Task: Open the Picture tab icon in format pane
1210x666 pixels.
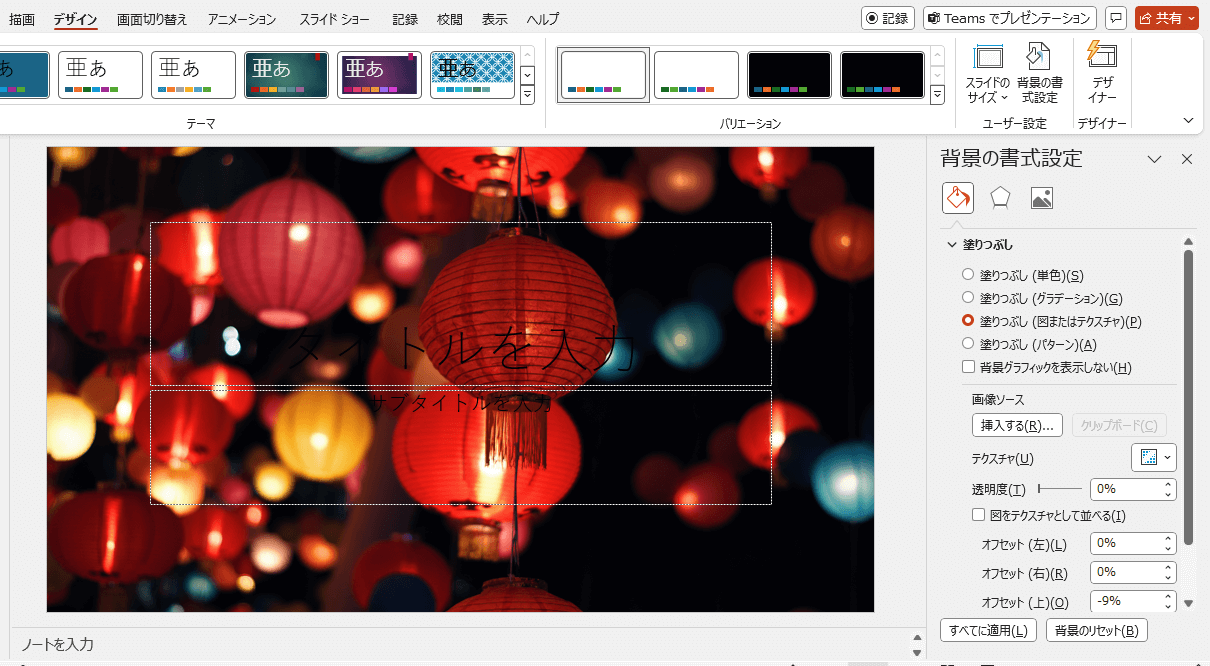Action: click(x=1042, y=198)
